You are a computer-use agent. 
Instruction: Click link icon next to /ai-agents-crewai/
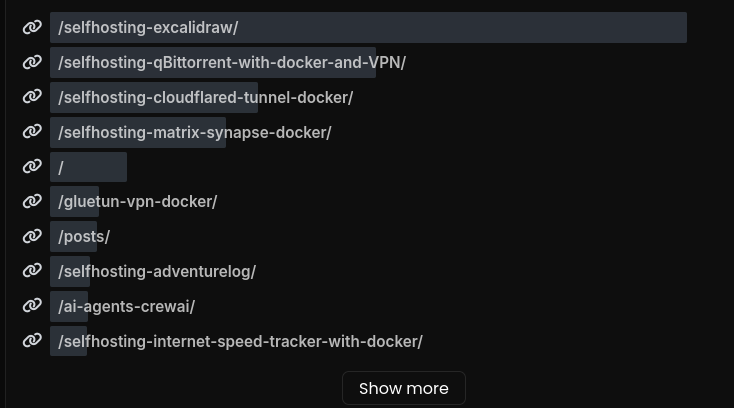point(32,306)
